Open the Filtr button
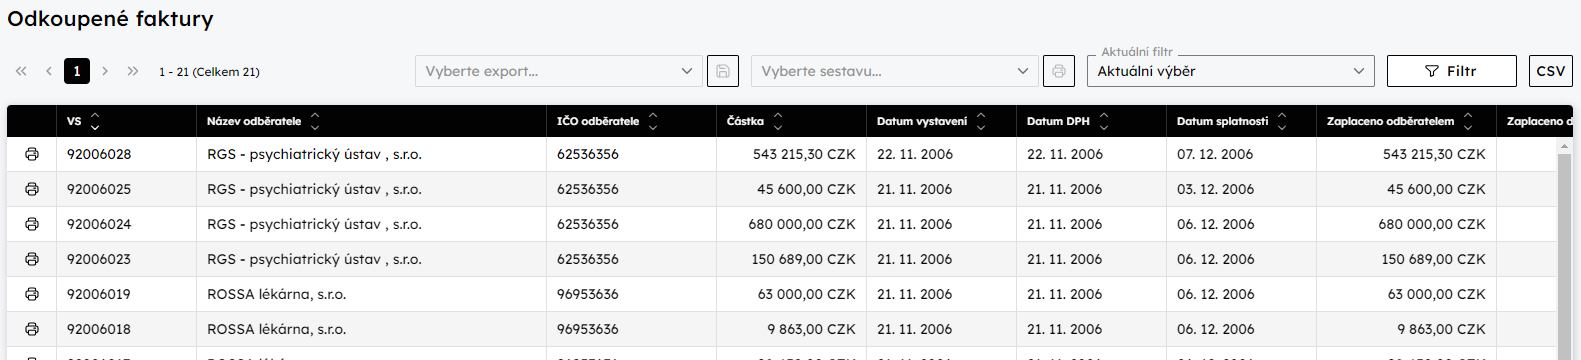Image resolution: width=1581 pixels, height=360 pixels. (1452, 71)
